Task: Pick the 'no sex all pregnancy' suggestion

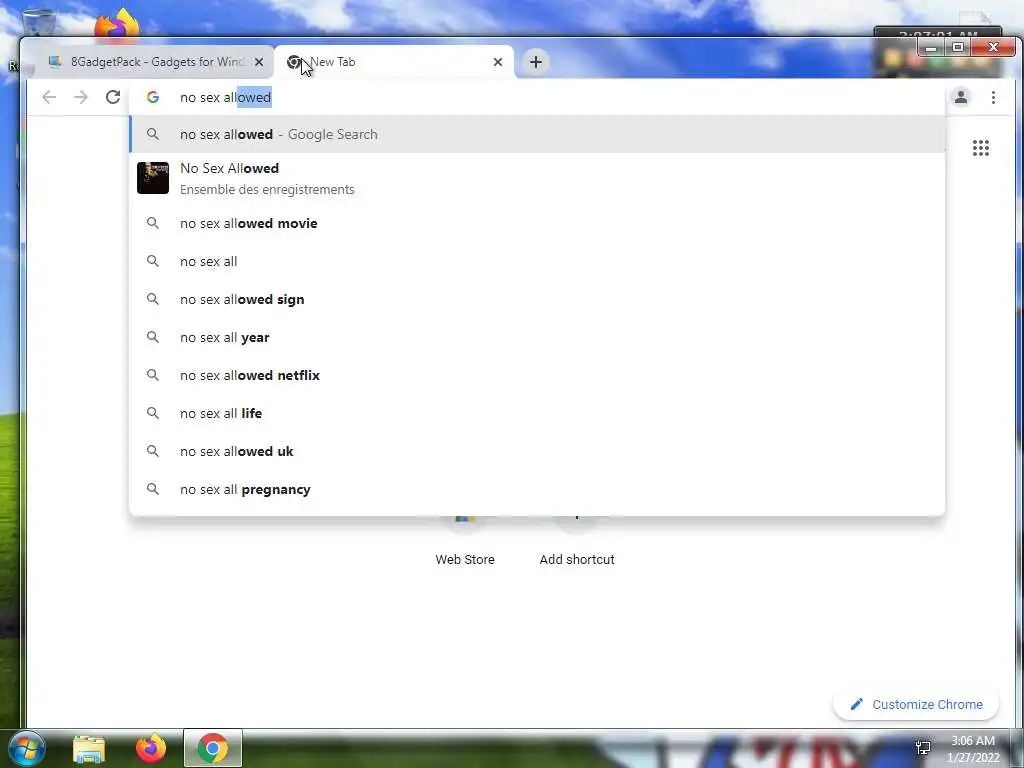Action: pyautogui.click(x=537, y=489)
